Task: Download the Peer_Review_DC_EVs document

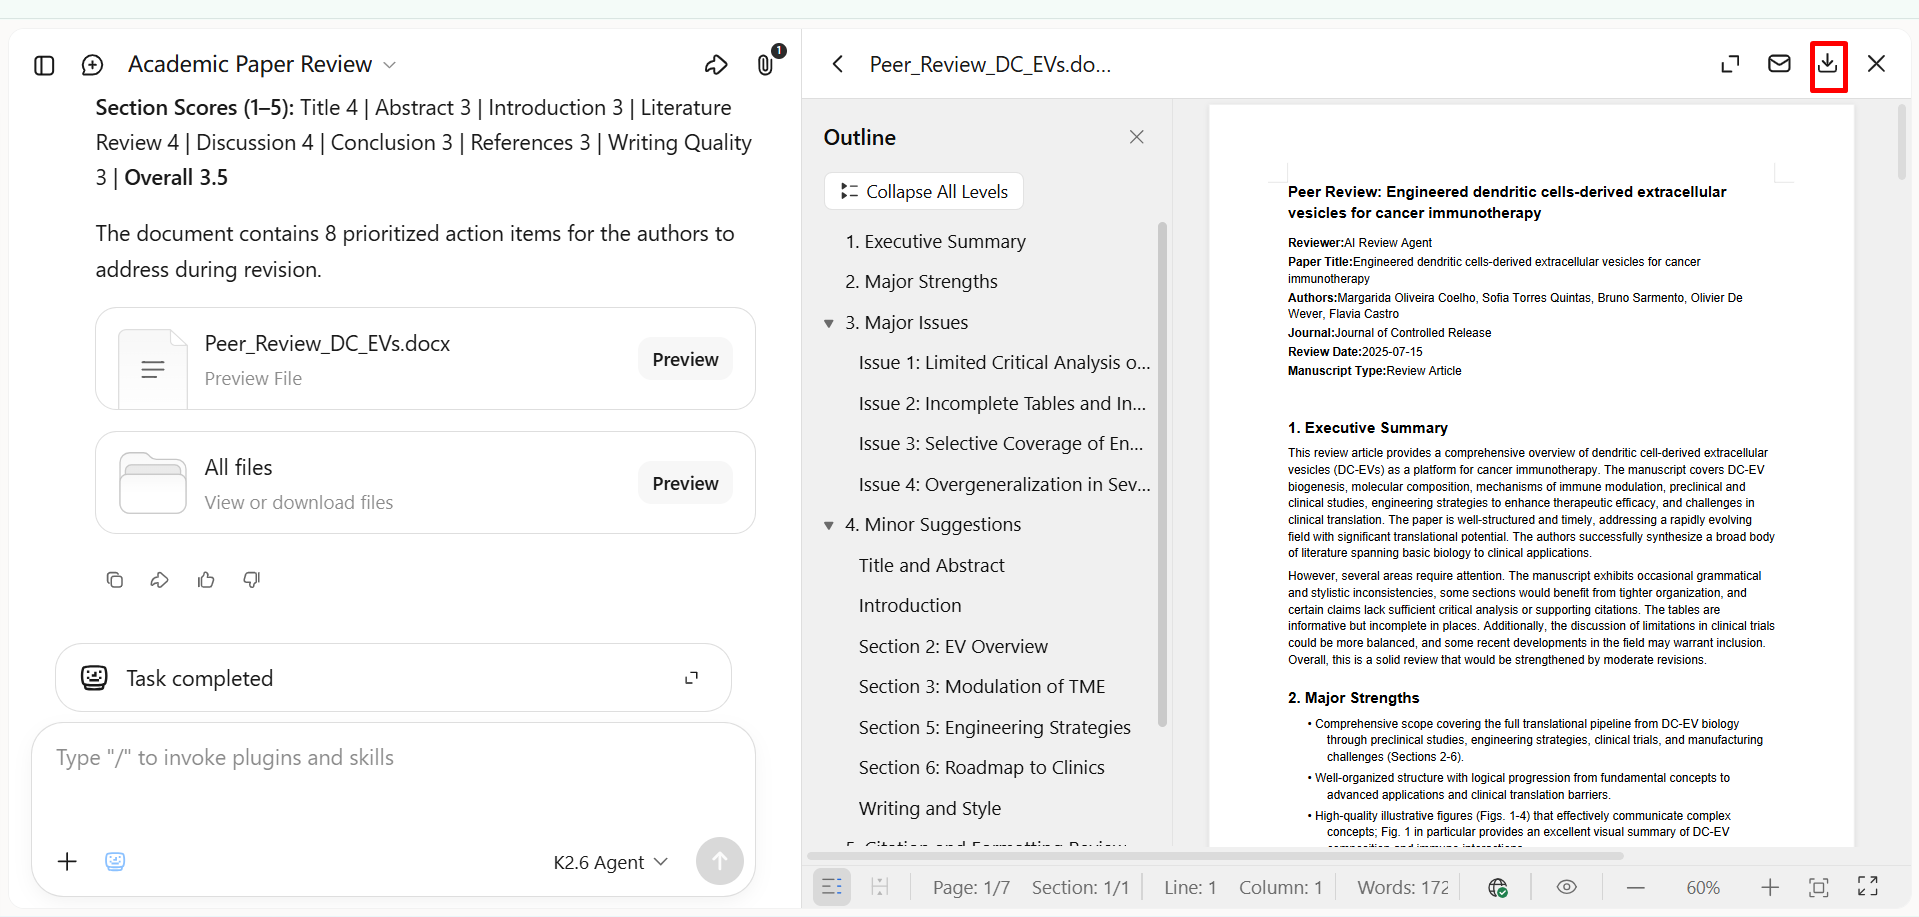Action: coord(1828,64)
